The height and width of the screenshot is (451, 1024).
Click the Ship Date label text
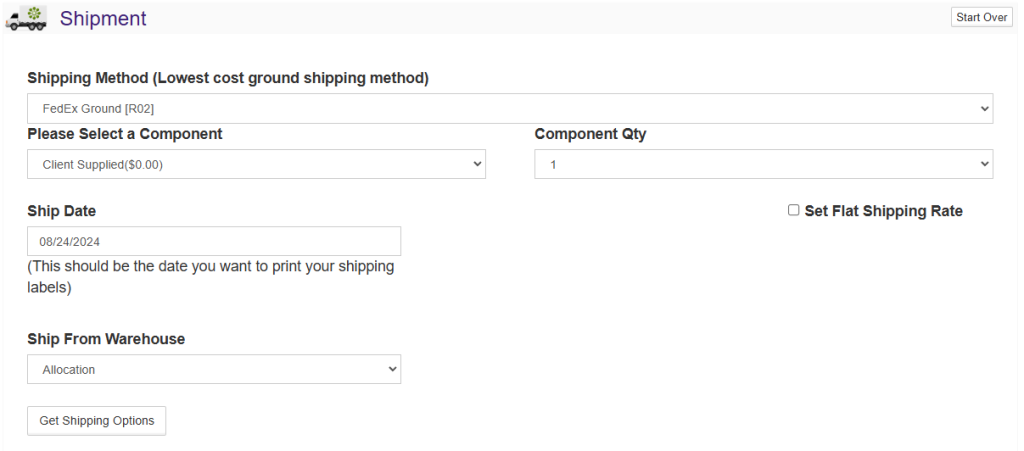point(62,211)
